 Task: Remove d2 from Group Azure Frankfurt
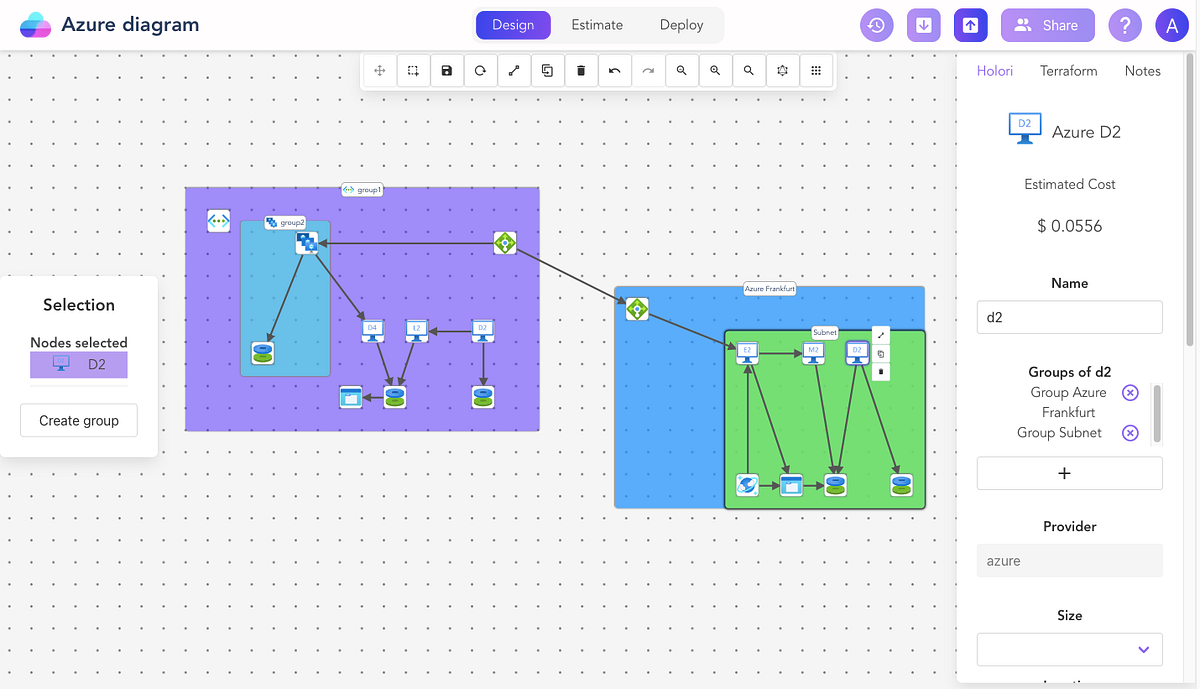(1130, 392)
